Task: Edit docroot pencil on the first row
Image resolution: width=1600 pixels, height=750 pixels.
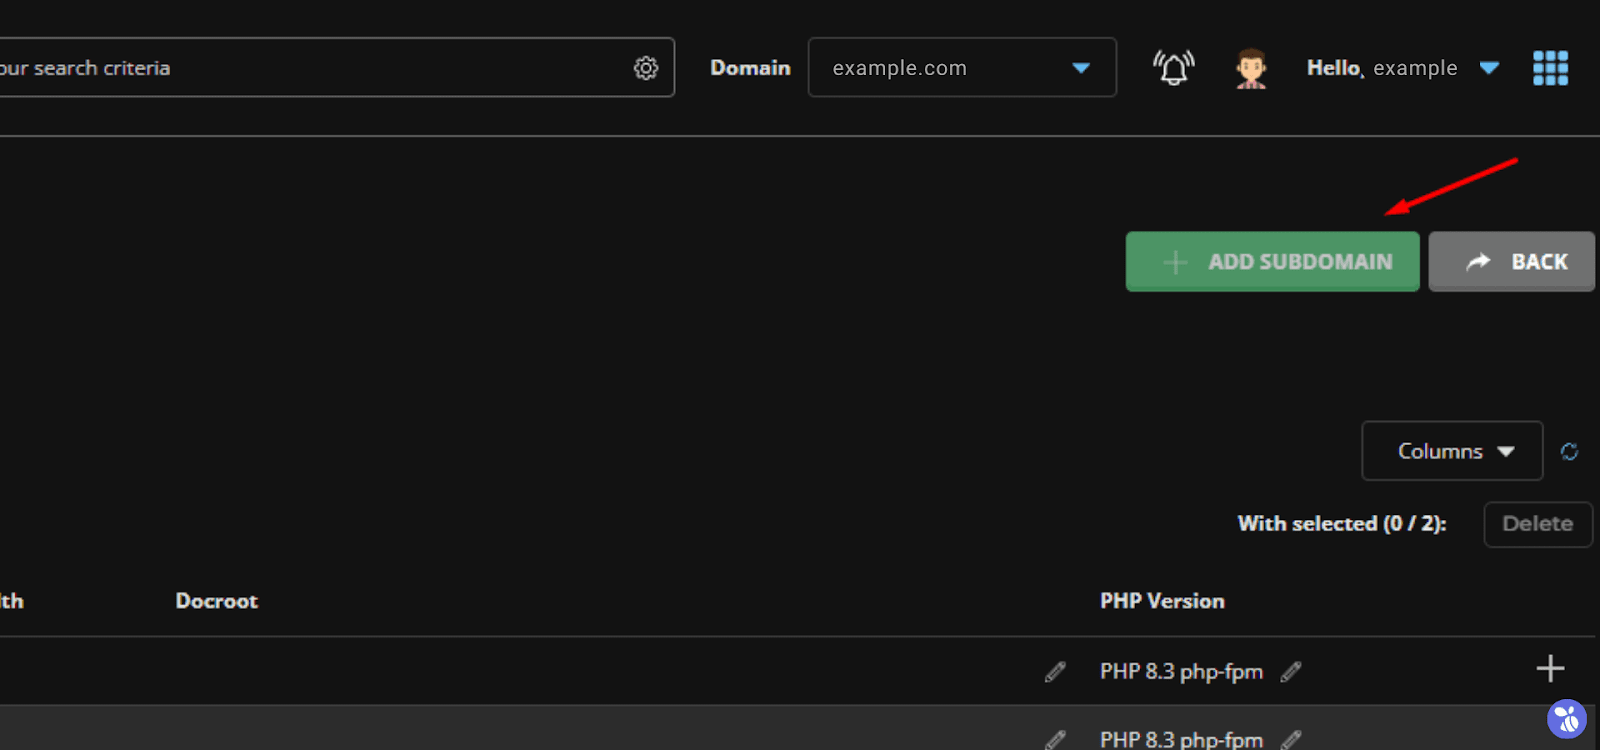Action: [1055, 672]
